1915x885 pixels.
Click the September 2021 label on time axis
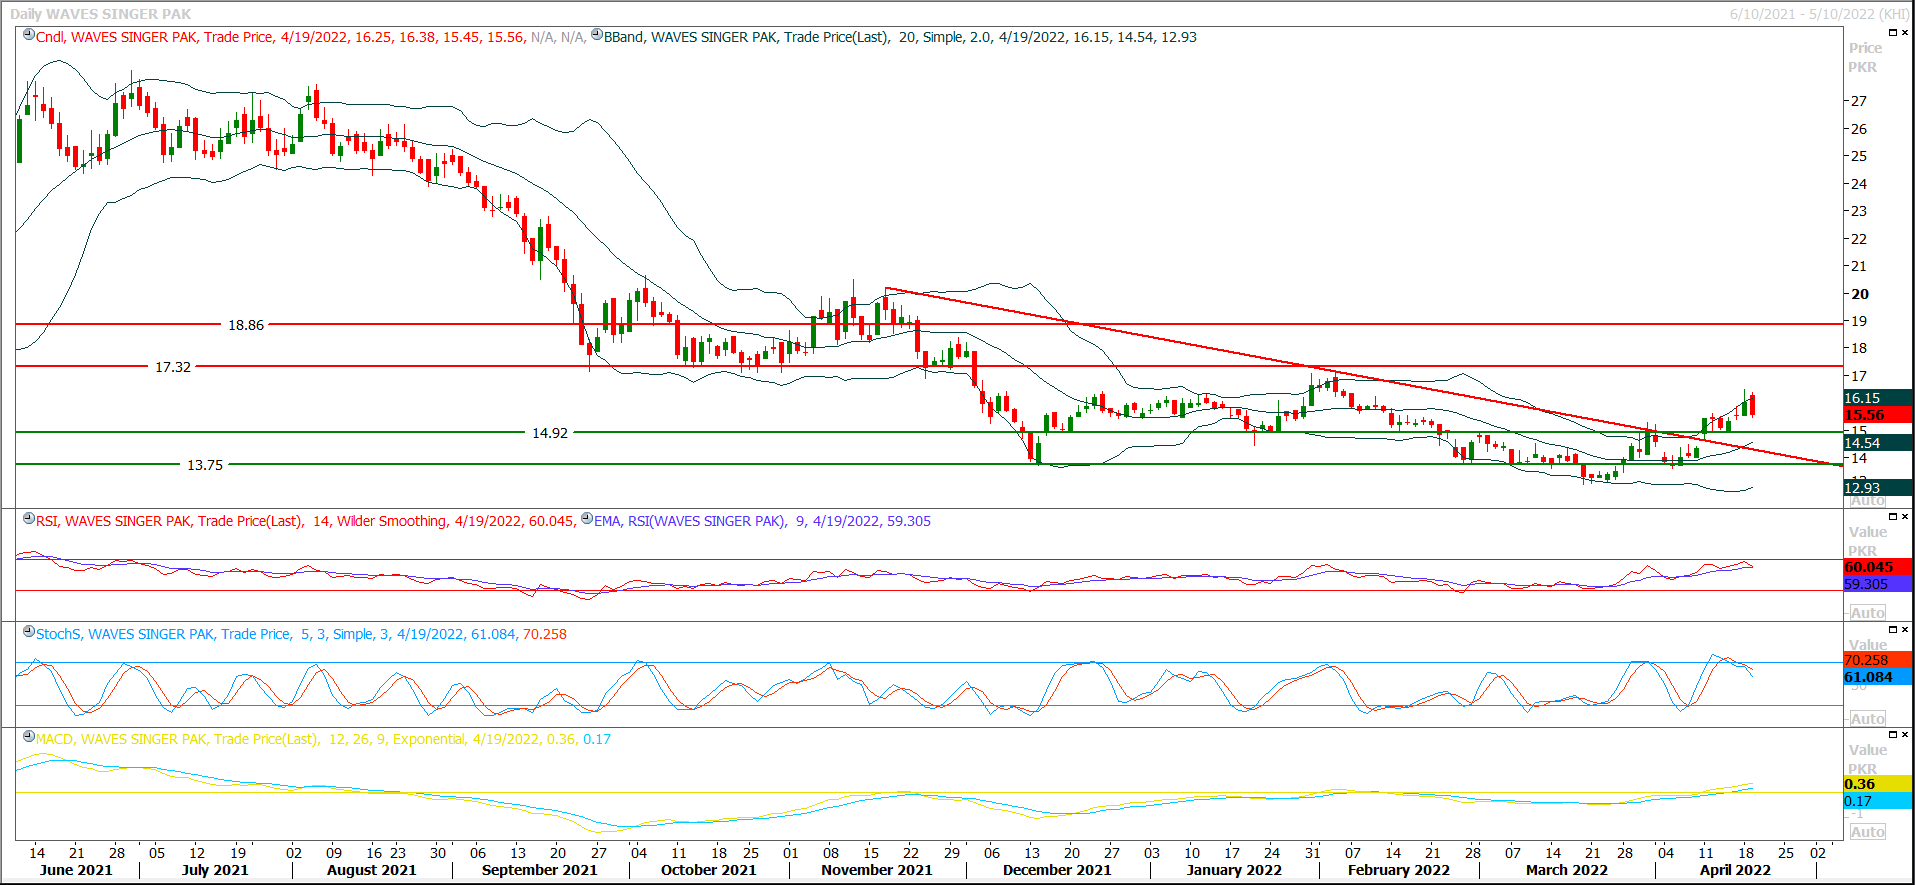pyautogui.click(x=539, y=870)
